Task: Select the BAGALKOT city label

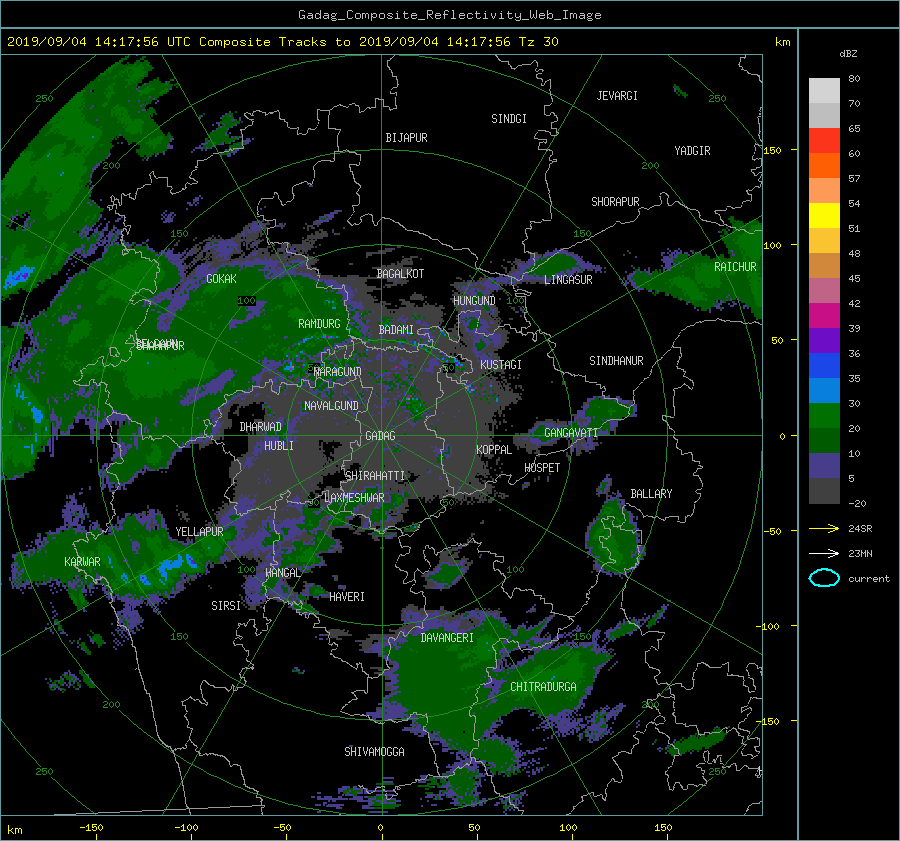Action: point(400,274)
